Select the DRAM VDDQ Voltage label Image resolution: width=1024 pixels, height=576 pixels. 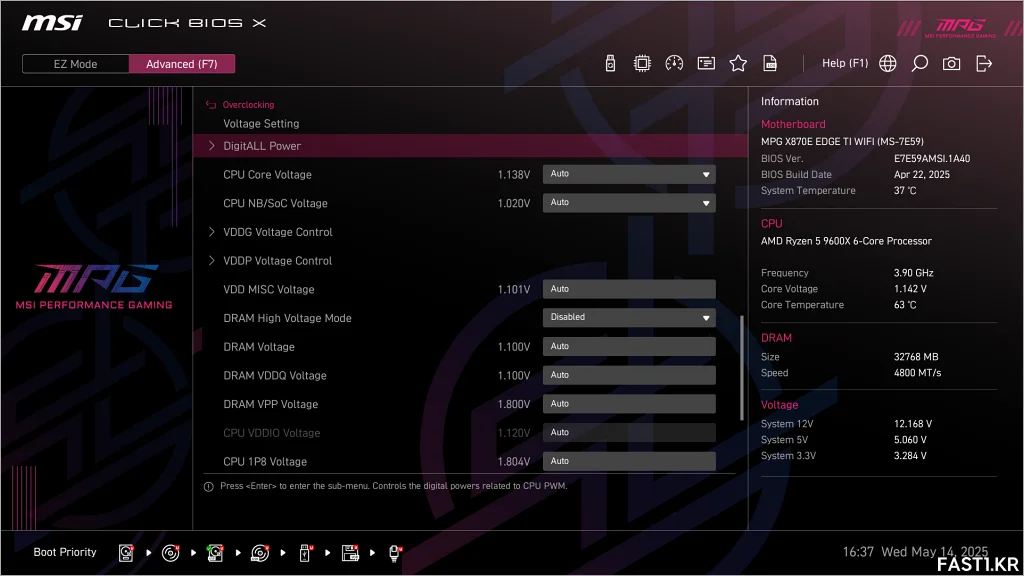tap(274, 376)
